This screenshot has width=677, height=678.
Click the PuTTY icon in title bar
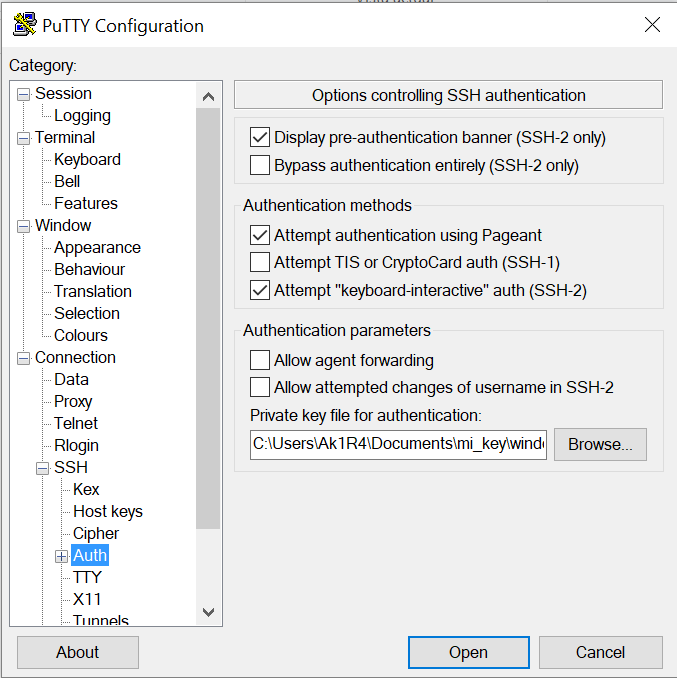pyautogui.click(x=25, y=25)
